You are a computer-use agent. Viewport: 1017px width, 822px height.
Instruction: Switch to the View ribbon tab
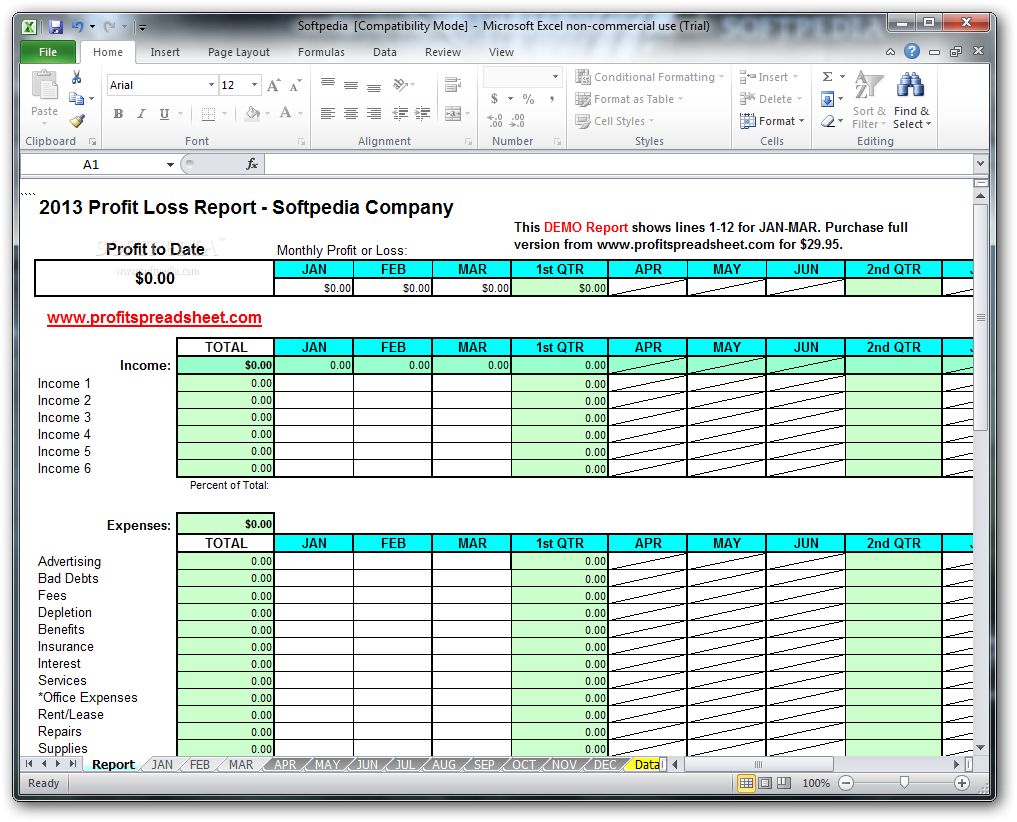coord(501,53)
